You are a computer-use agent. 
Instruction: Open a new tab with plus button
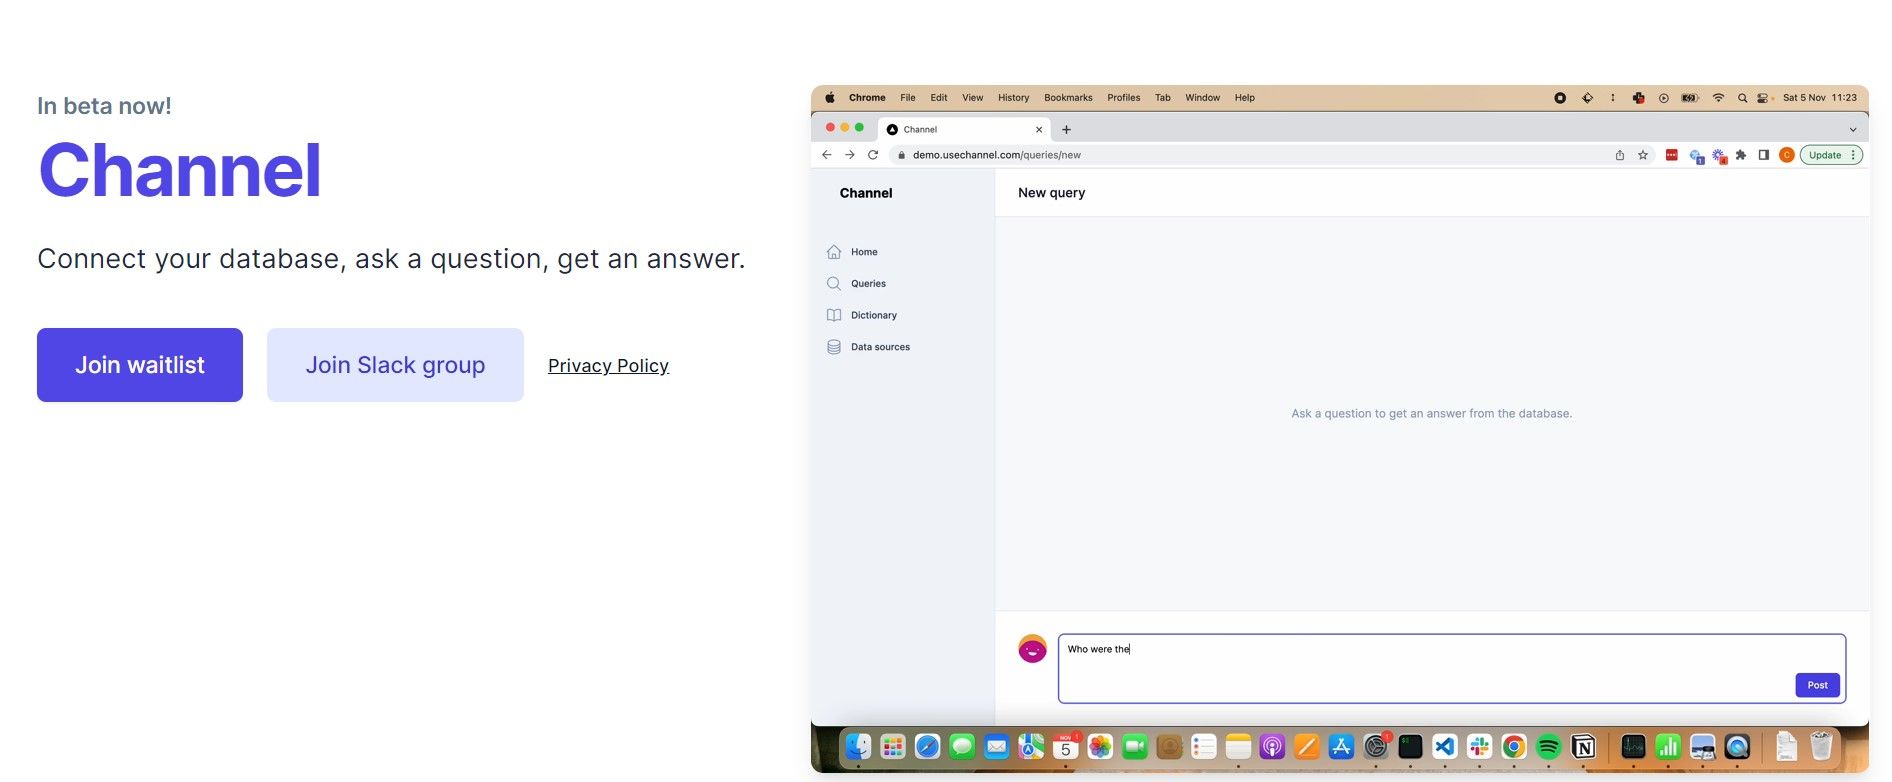[x=1066, y=130]
